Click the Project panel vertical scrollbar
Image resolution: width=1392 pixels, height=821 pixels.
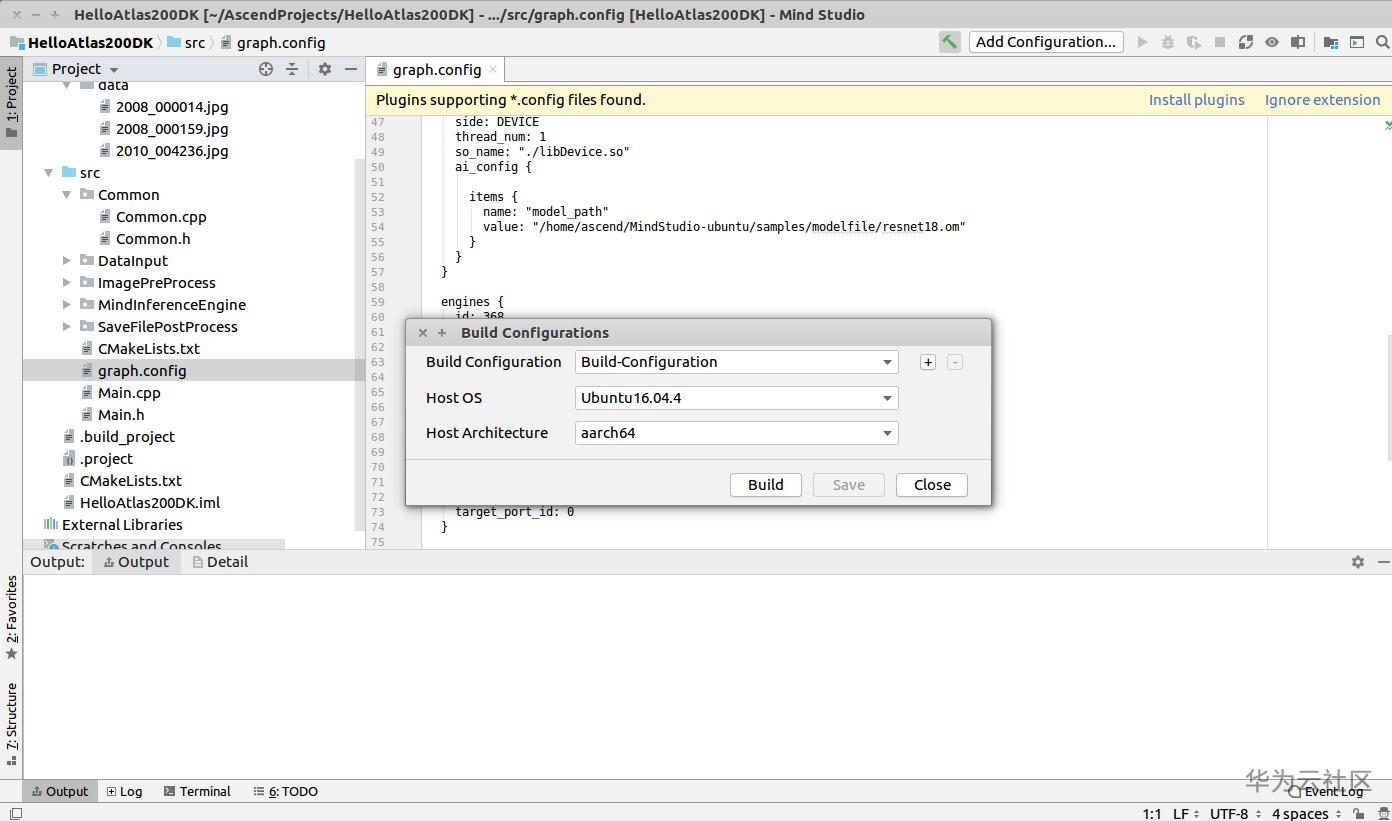point(360,345)
